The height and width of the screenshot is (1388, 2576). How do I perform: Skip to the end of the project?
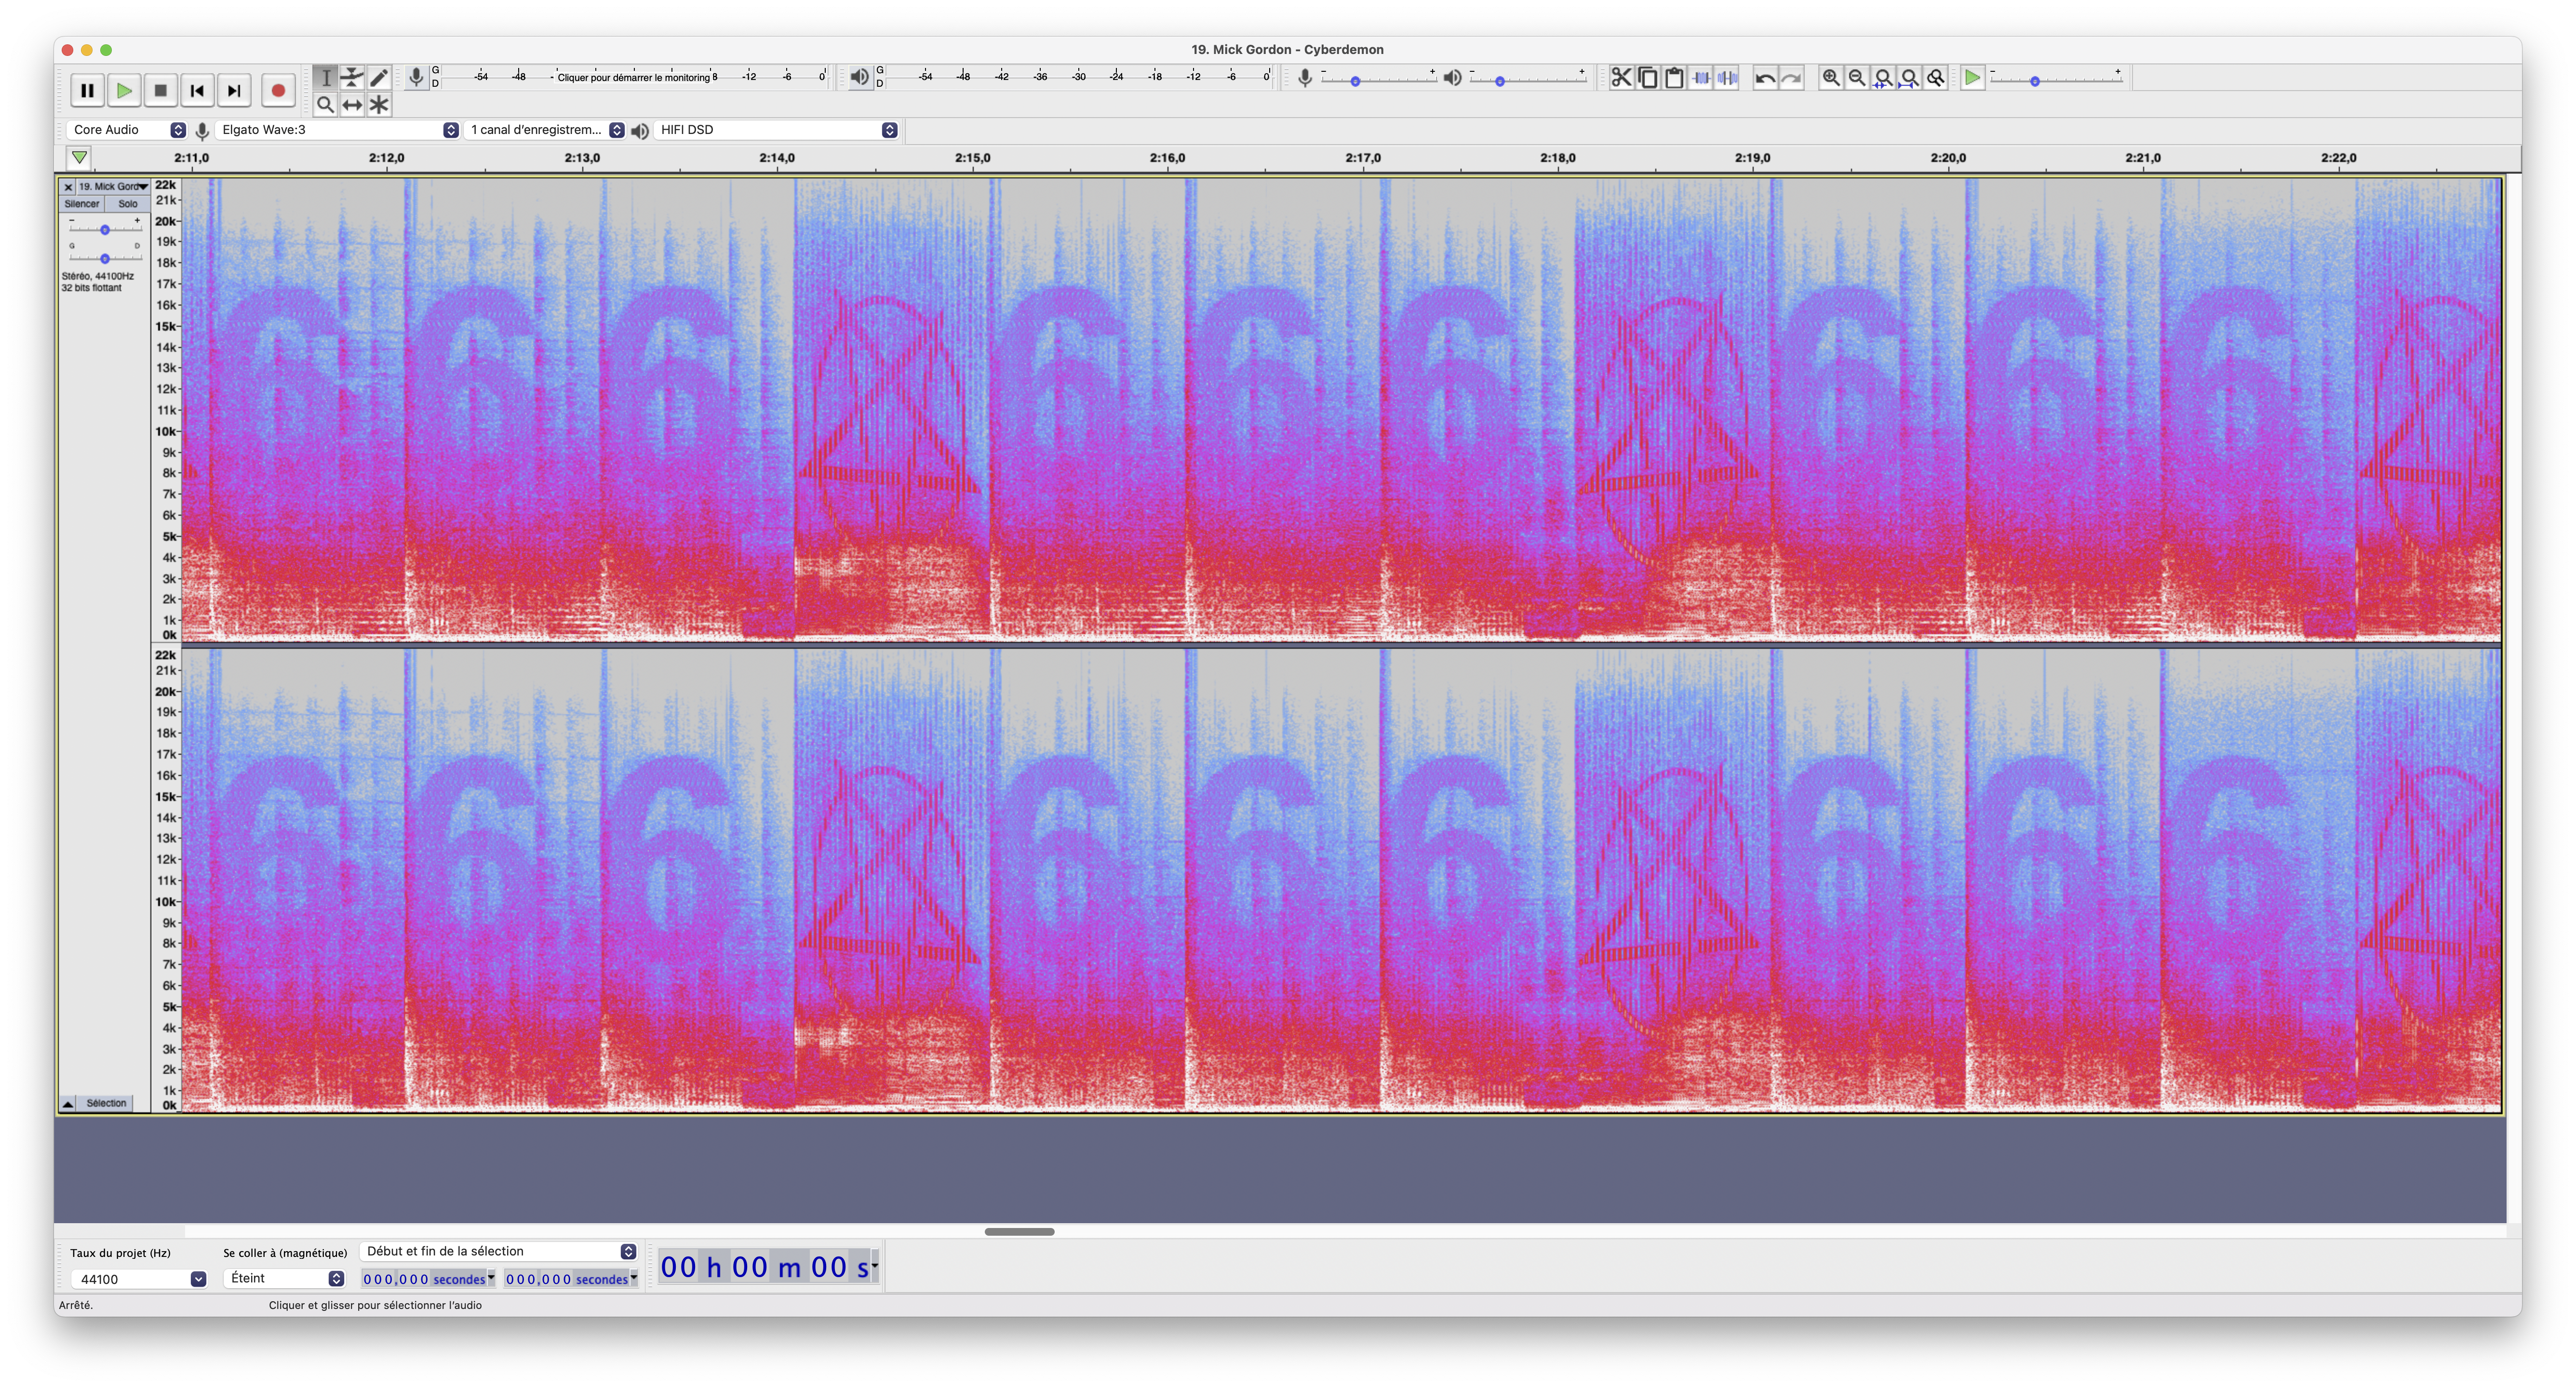click(234, 90)
